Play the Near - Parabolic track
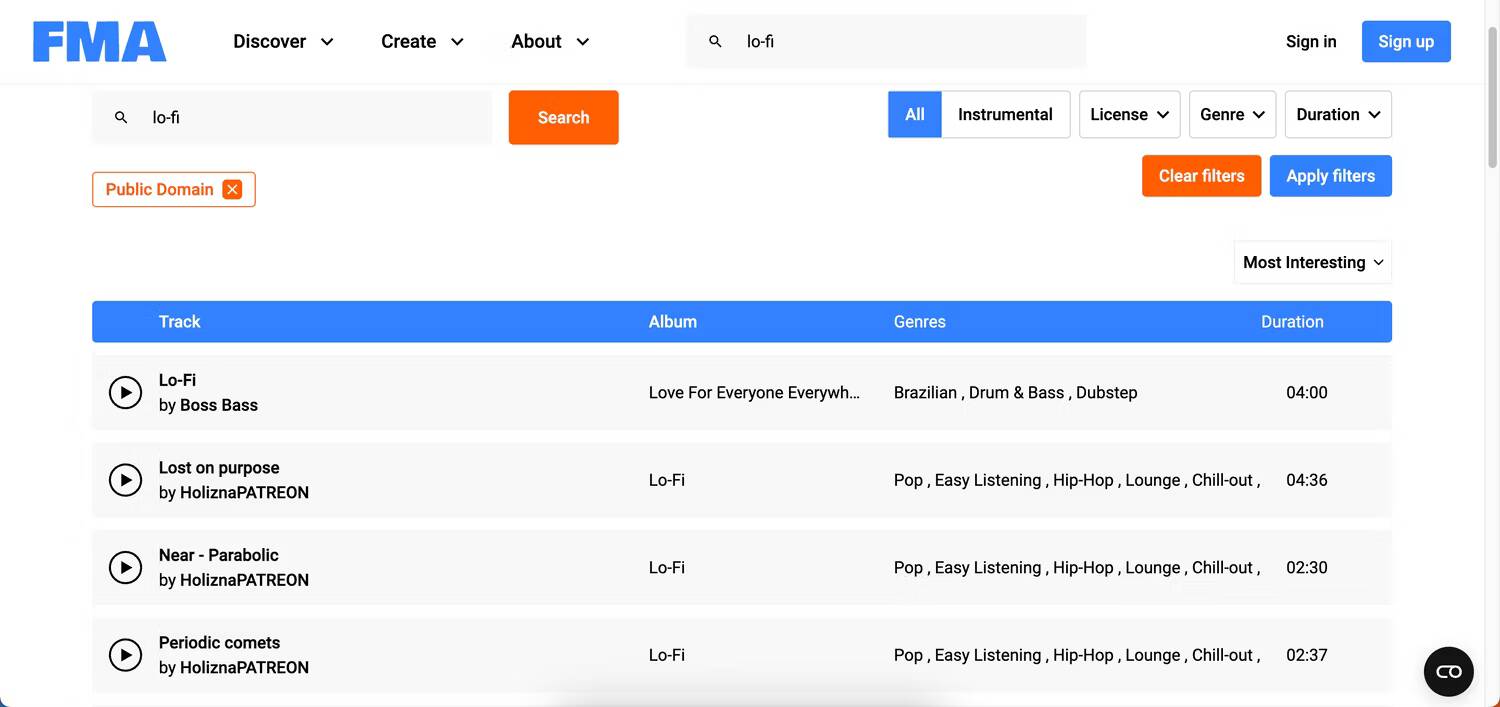 [125, 568]
